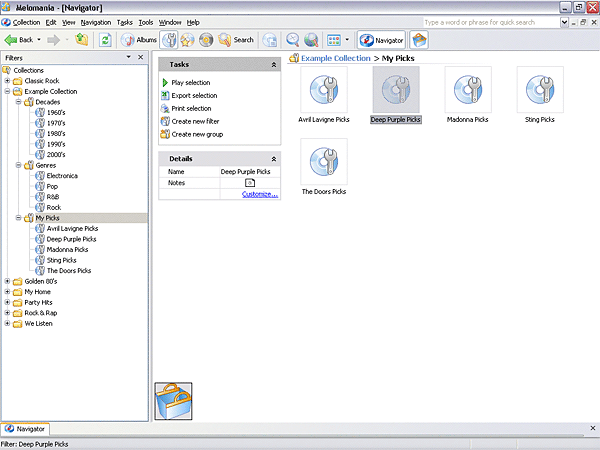This screenshot has height=450, width=600.
Task: Click the Customize link
Action: pyautogui.click(x=260, y=194)
